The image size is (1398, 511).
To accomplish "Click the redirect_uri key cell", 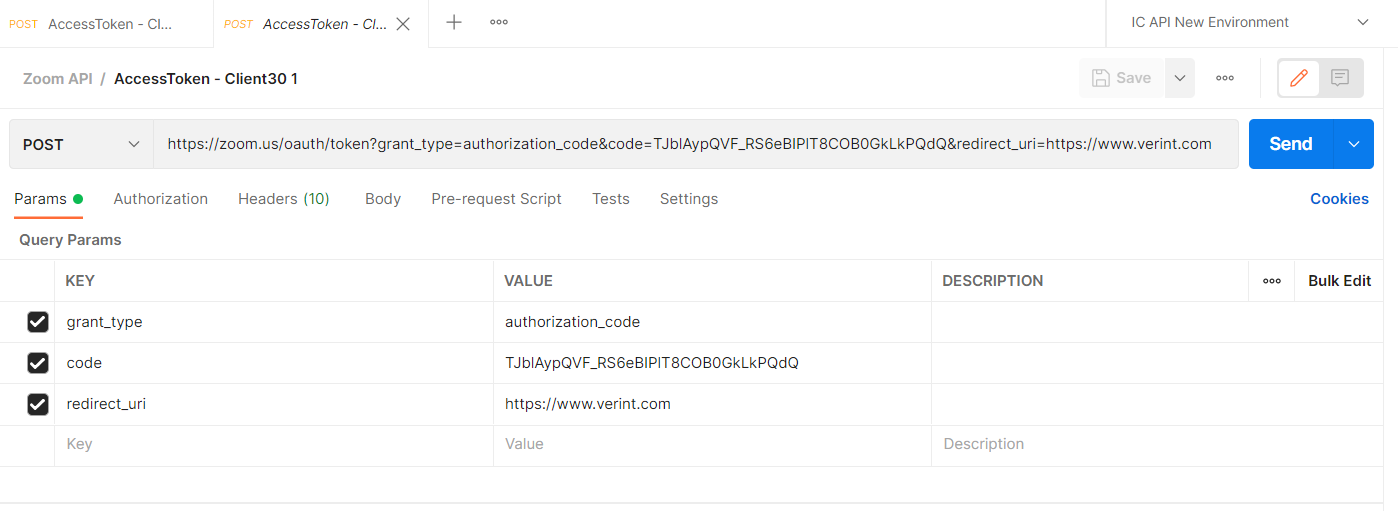I will (274, 404).
